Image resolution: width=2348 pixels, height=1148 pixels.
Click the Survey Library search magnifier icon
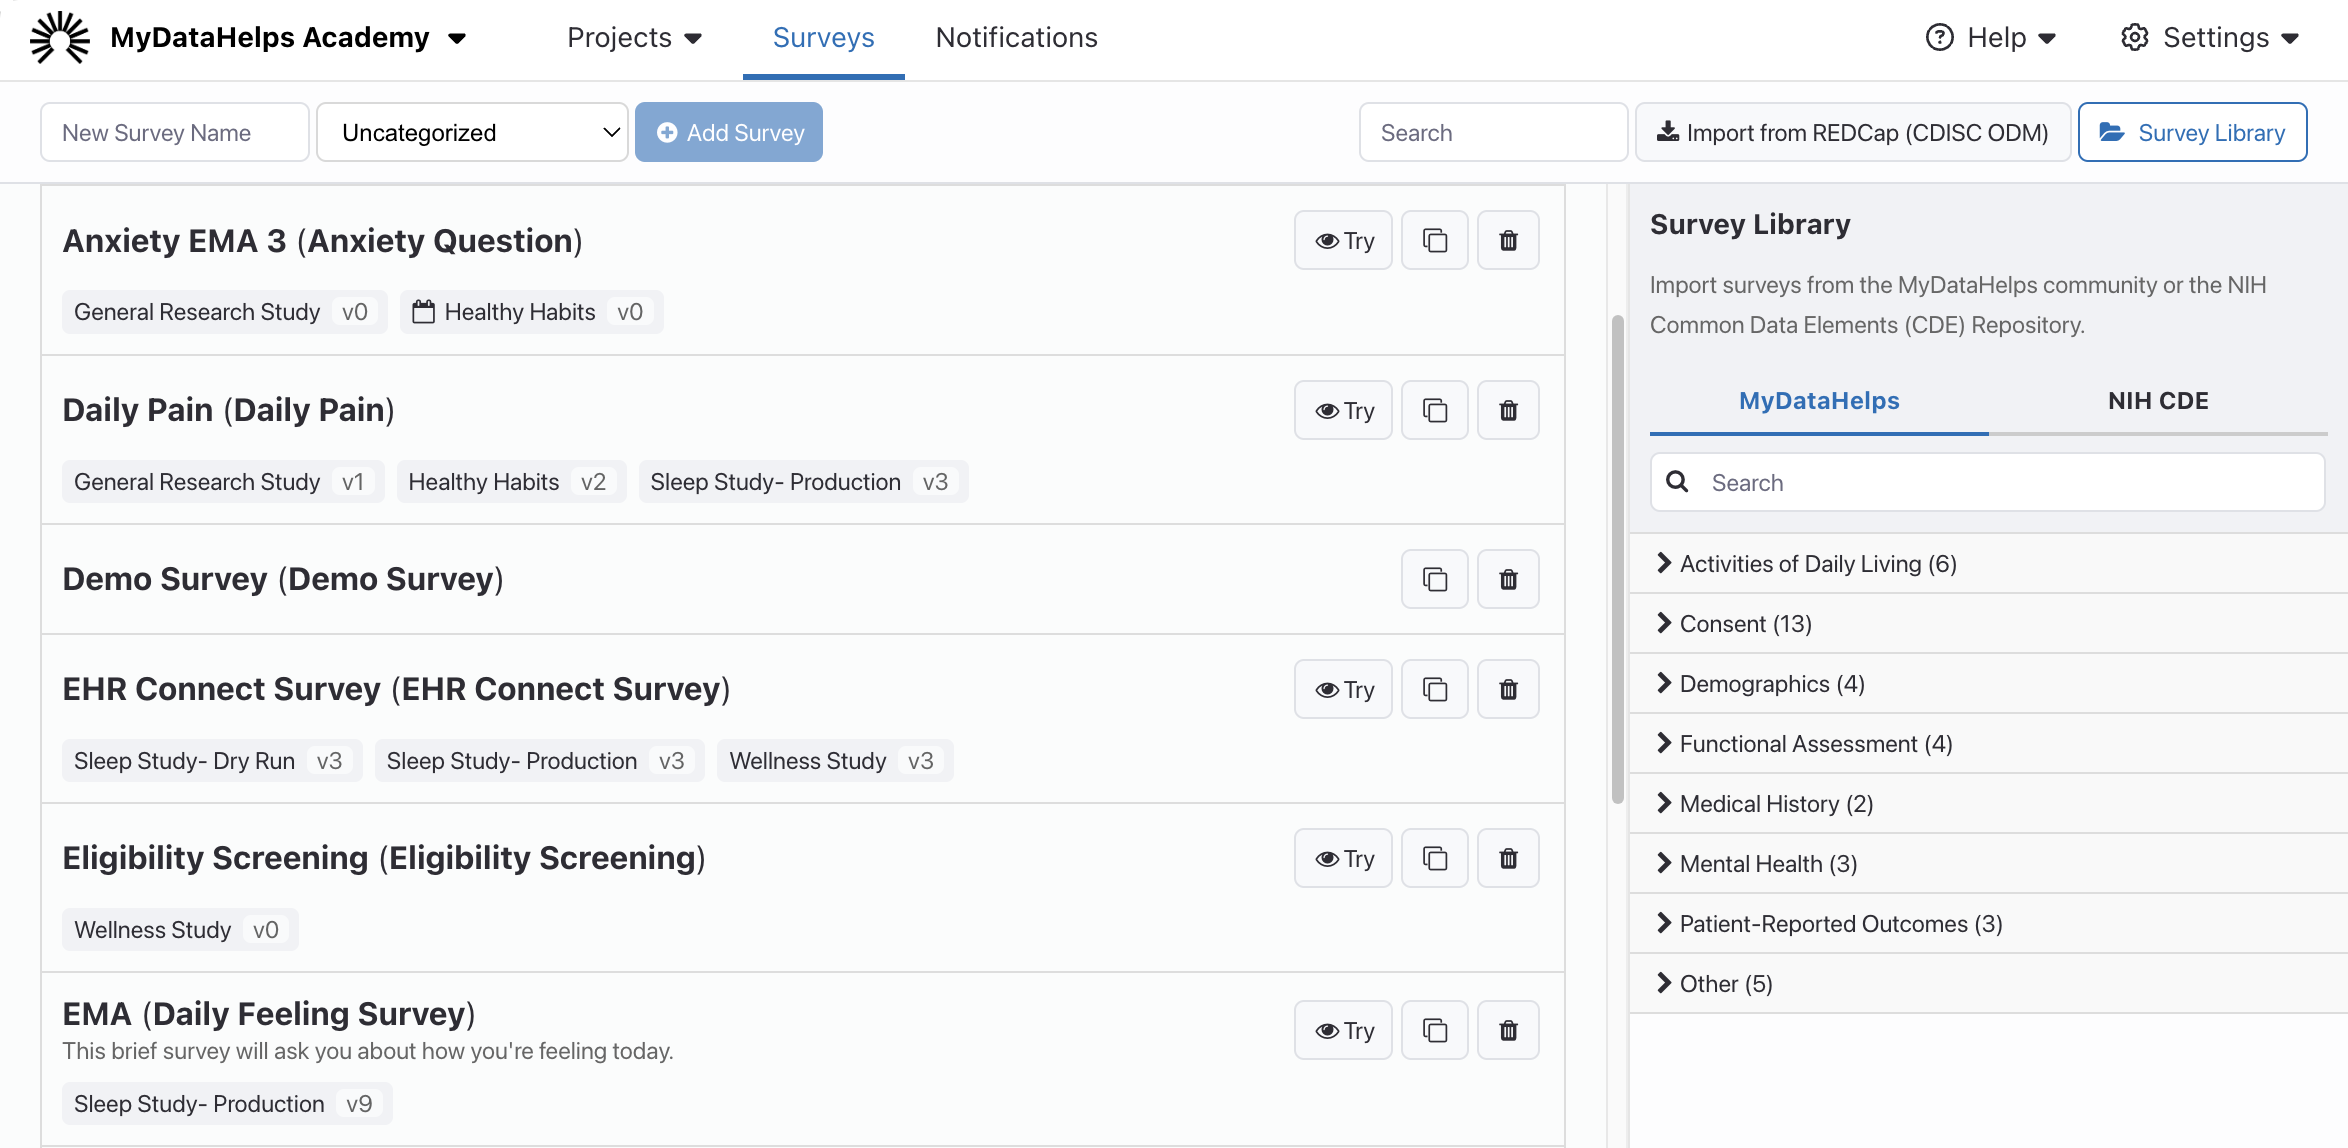(x=1677, y=482)
